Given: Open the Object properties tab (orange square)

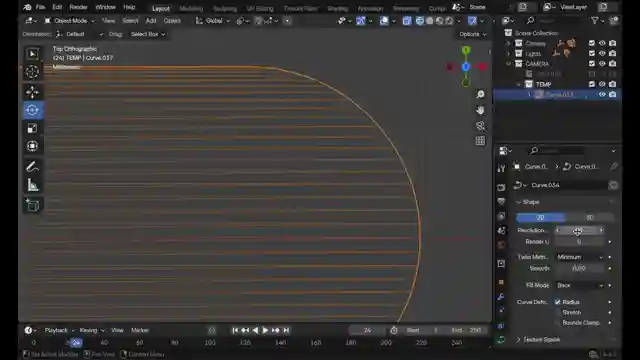Looking at the screenshot, I should pyautogui.click(x=502, y=282).
